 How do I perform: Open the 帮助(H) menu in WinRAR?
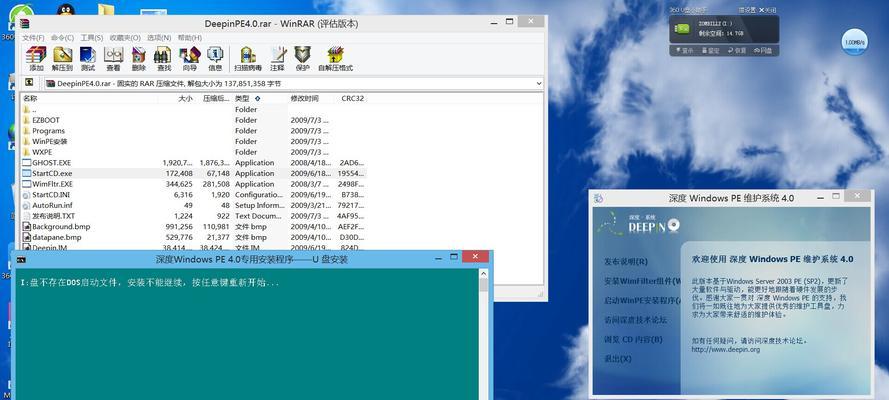(x=189, y=37)
